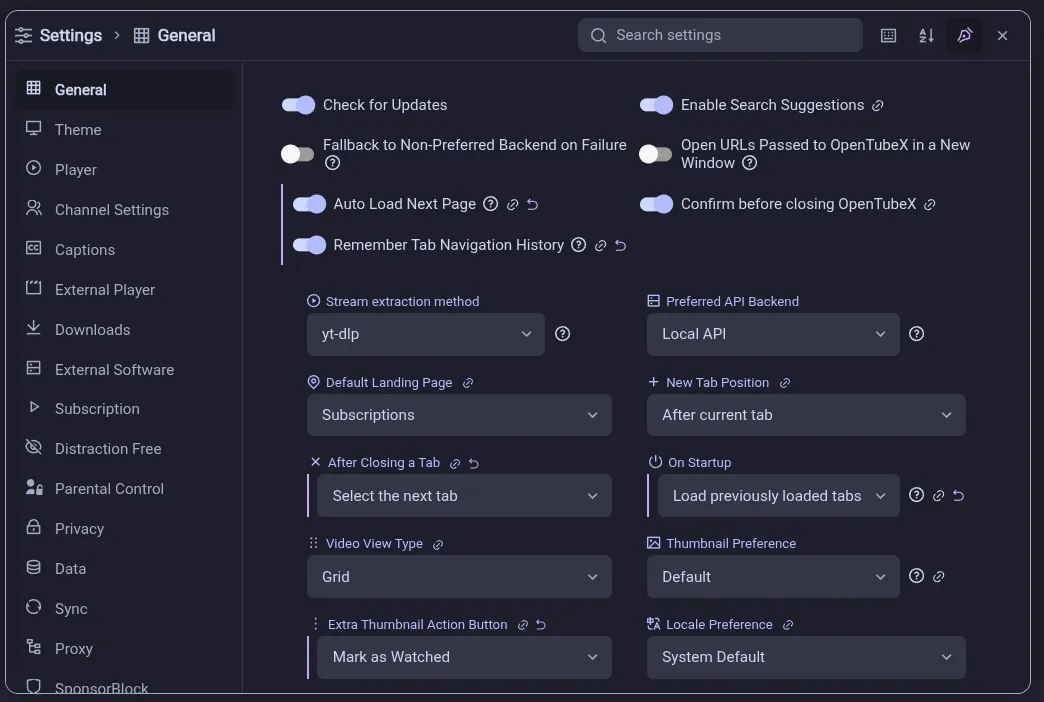Open Player settings section
1044x702 pixels.
click(125, 169)
